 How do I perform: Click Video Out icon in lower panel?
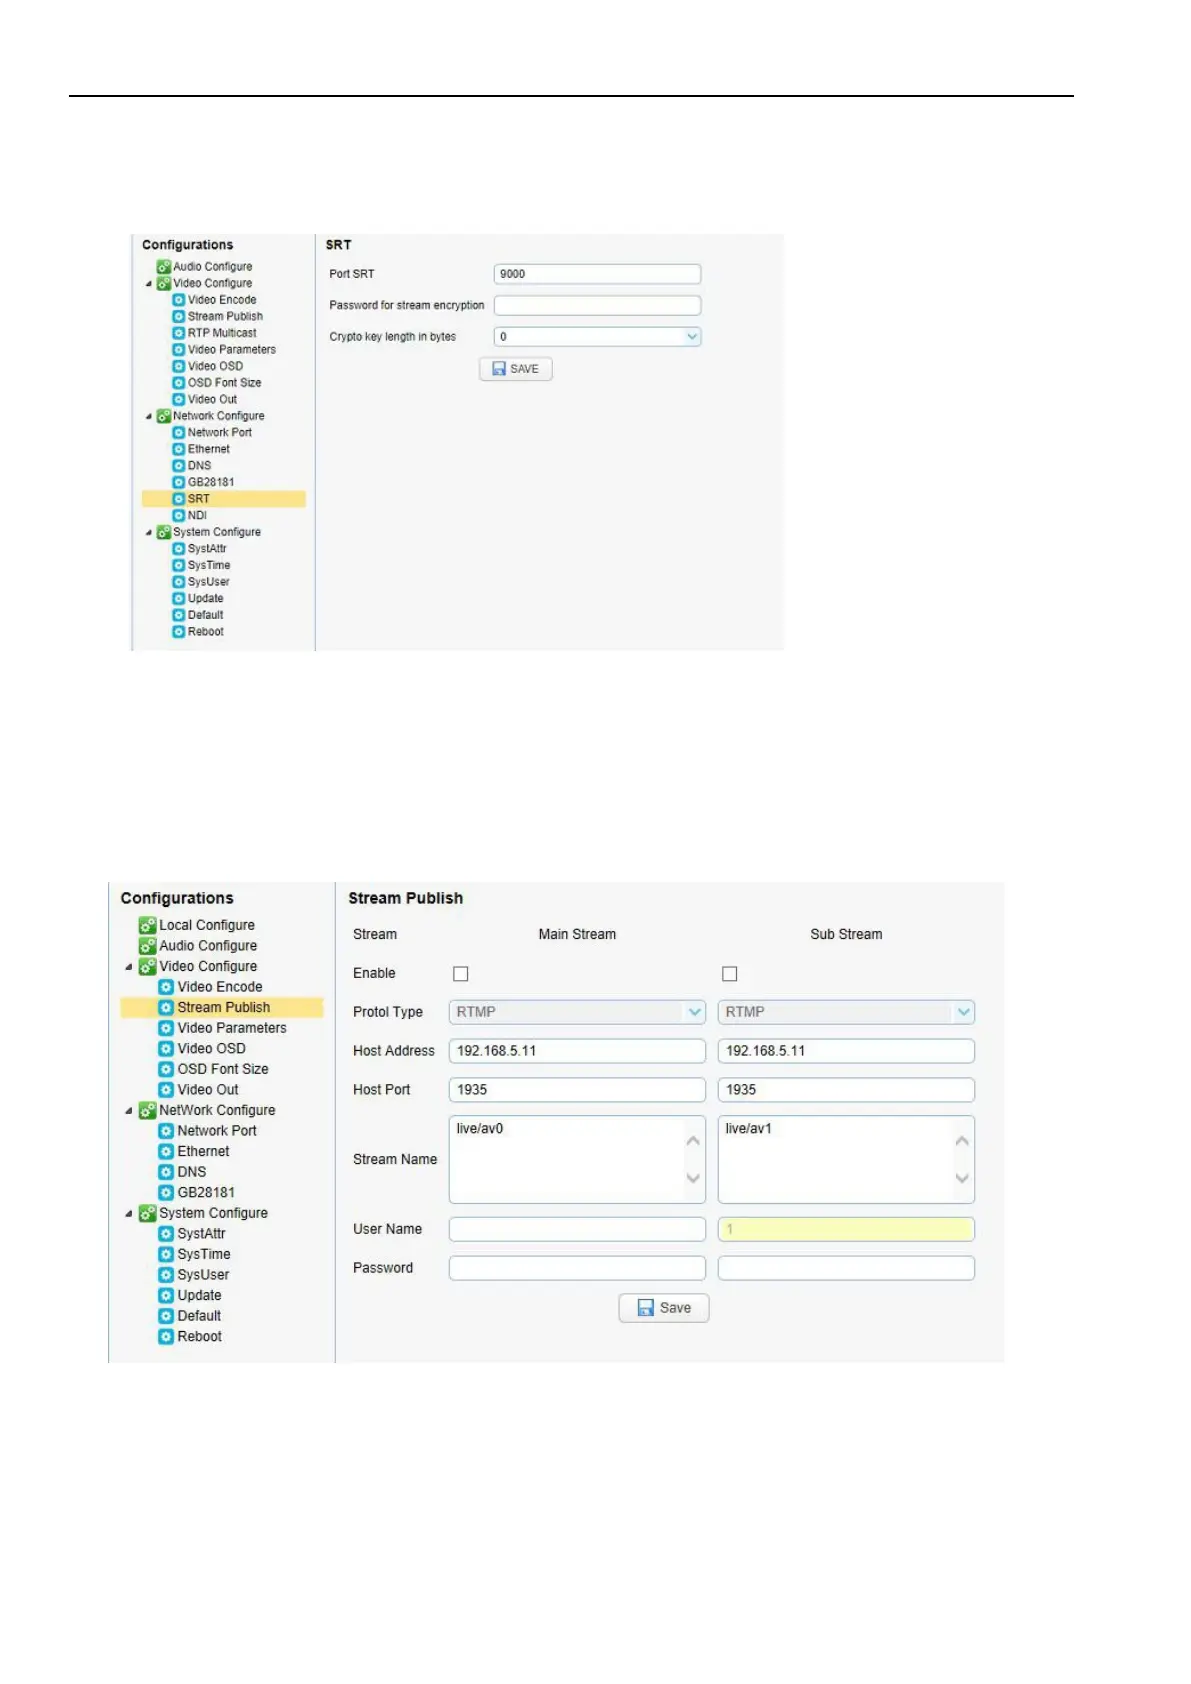pyautogui.click(x=166, y=1089)
